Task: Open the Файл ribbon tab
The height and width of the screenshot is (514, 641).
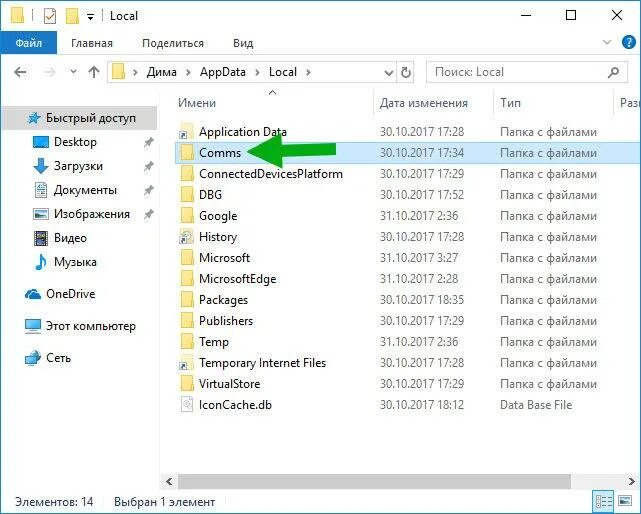Action: [x=29, y=43]
